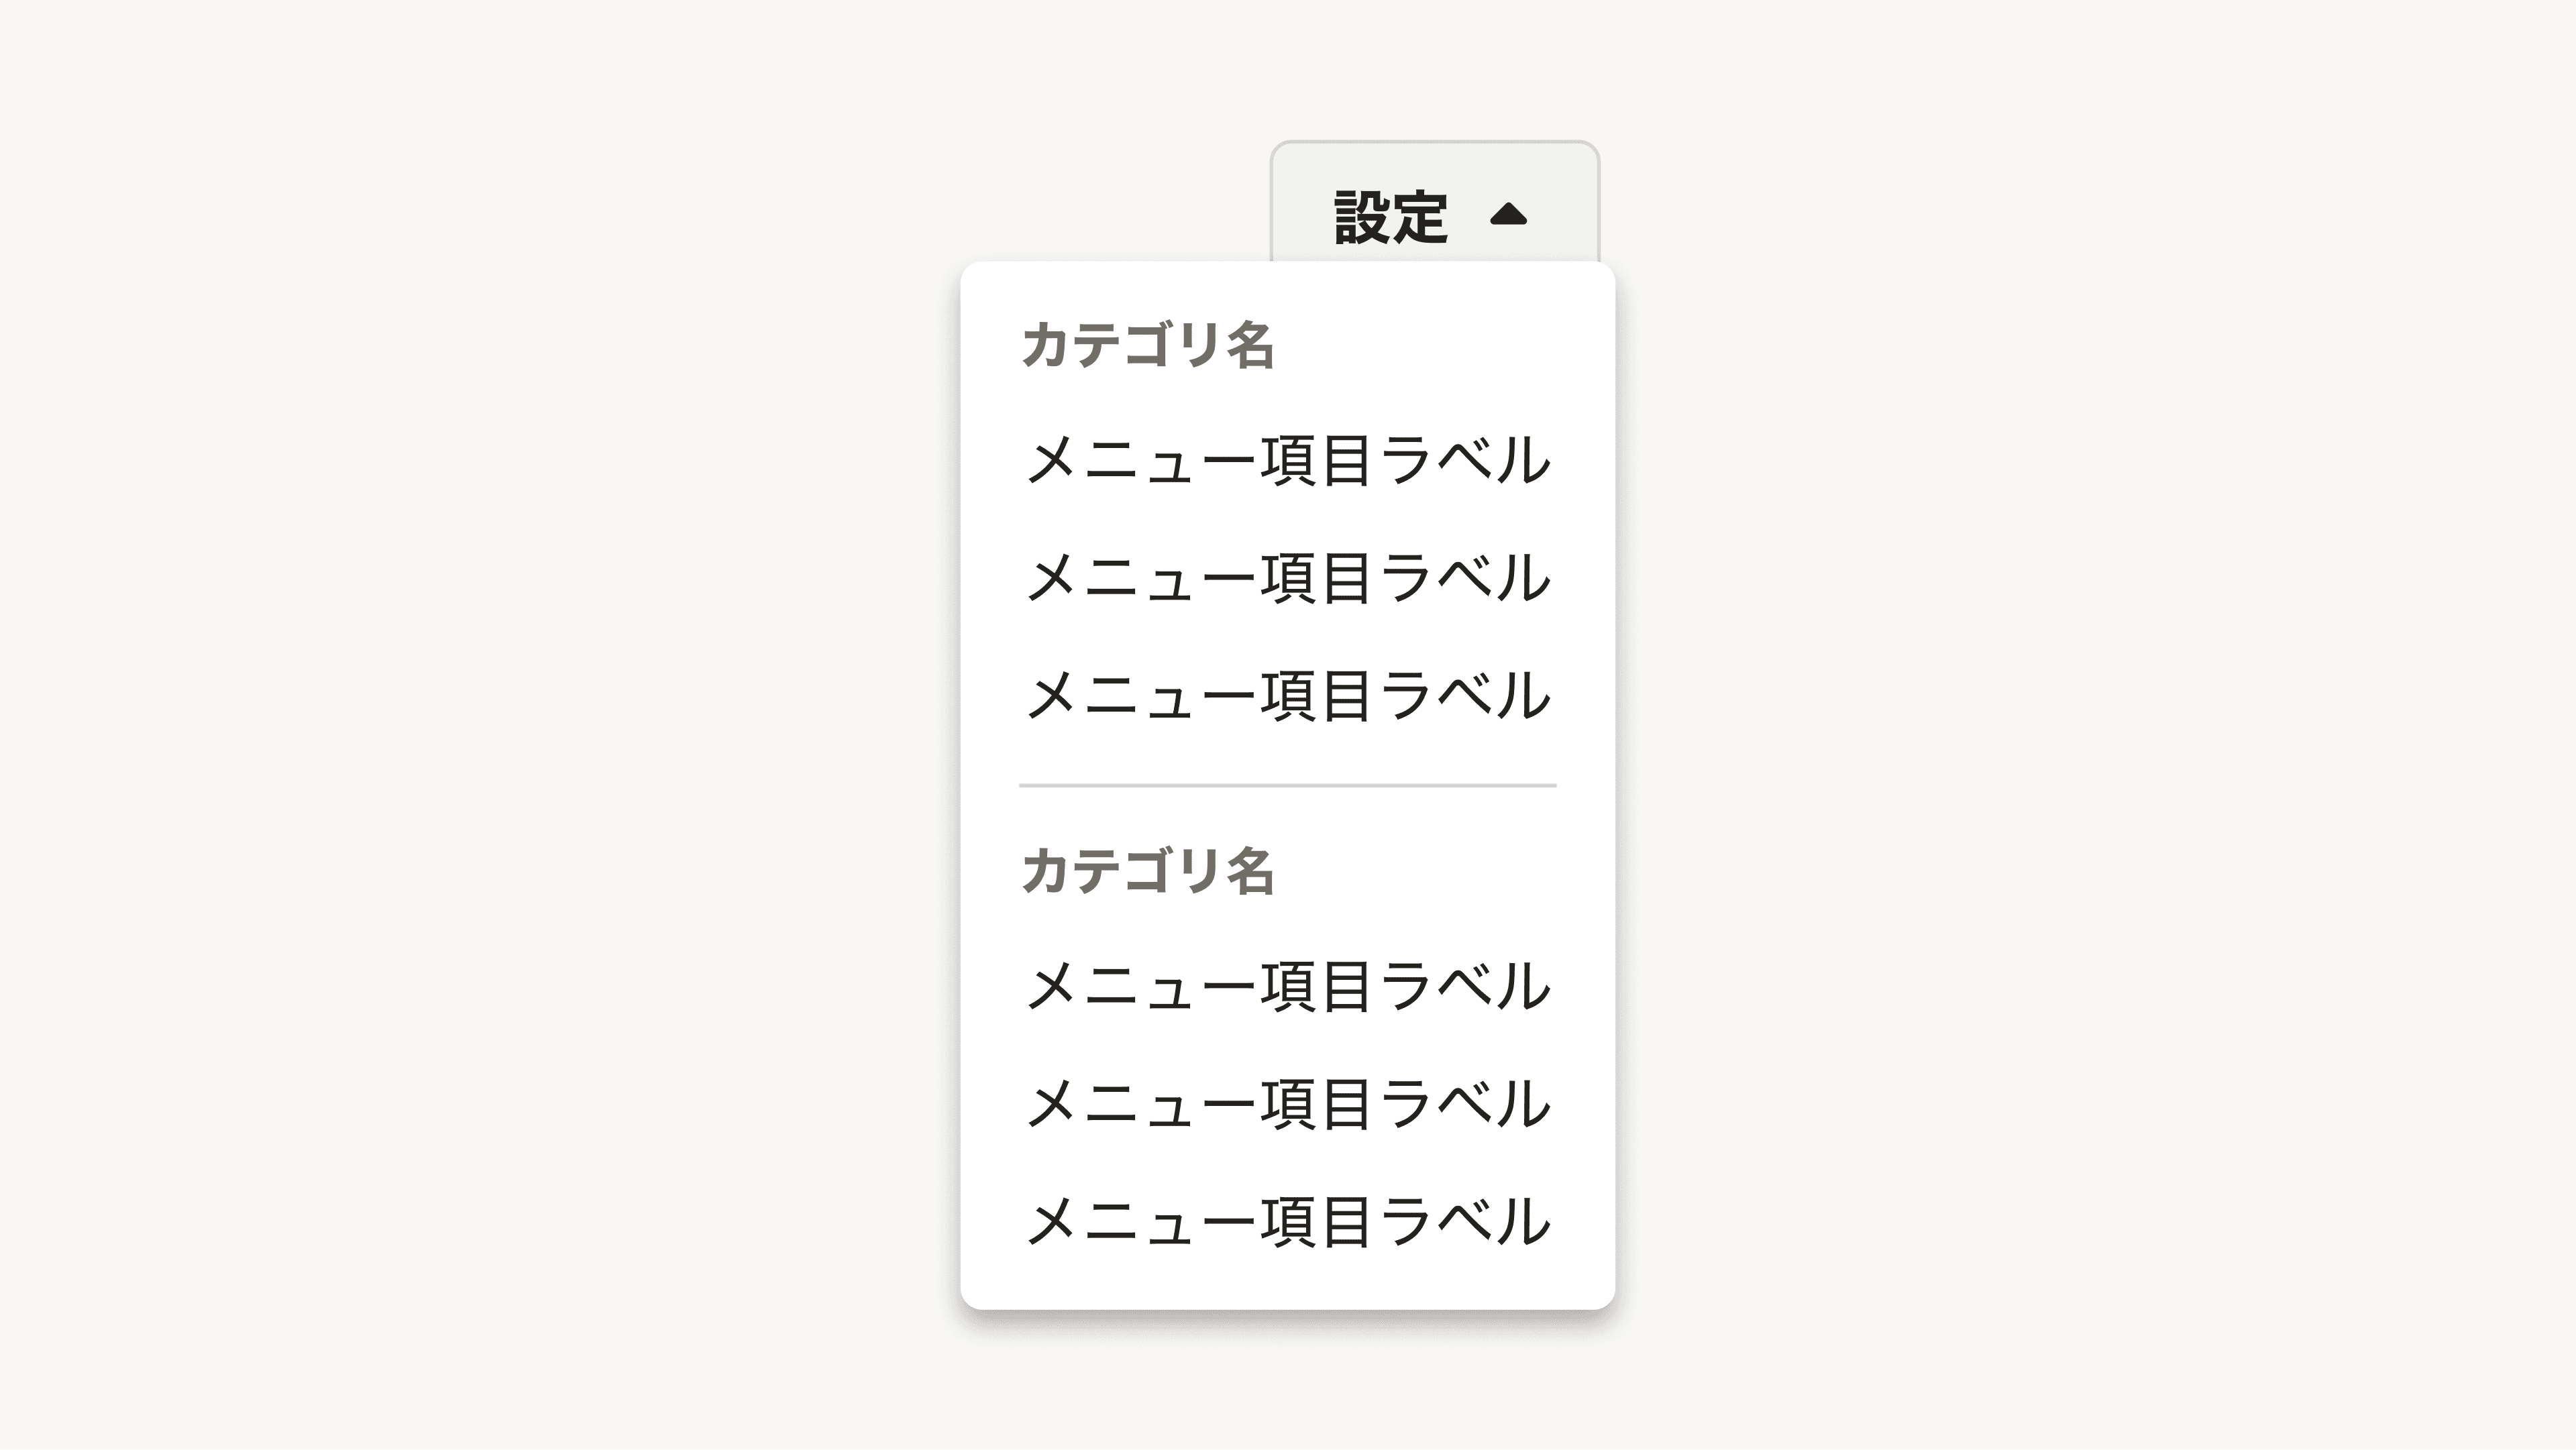Viewport: 2576px width, 1450px height.
Task: Click the top menu item in the panel
Action: [x=1288, y=460]
